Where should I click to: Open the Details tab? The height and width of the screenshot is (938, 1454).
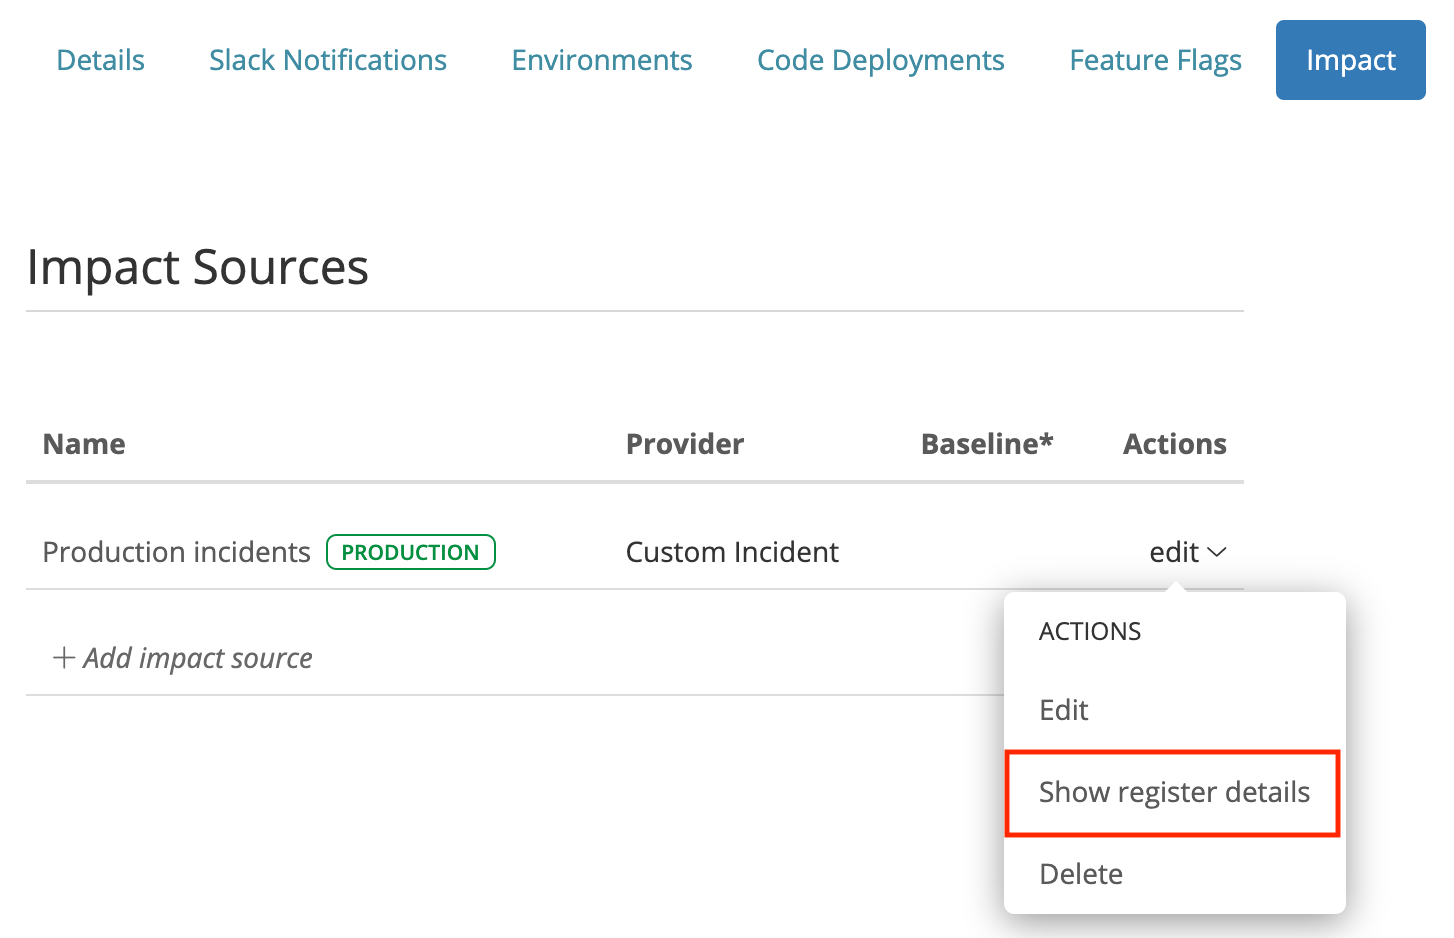(x=100, y=60)
